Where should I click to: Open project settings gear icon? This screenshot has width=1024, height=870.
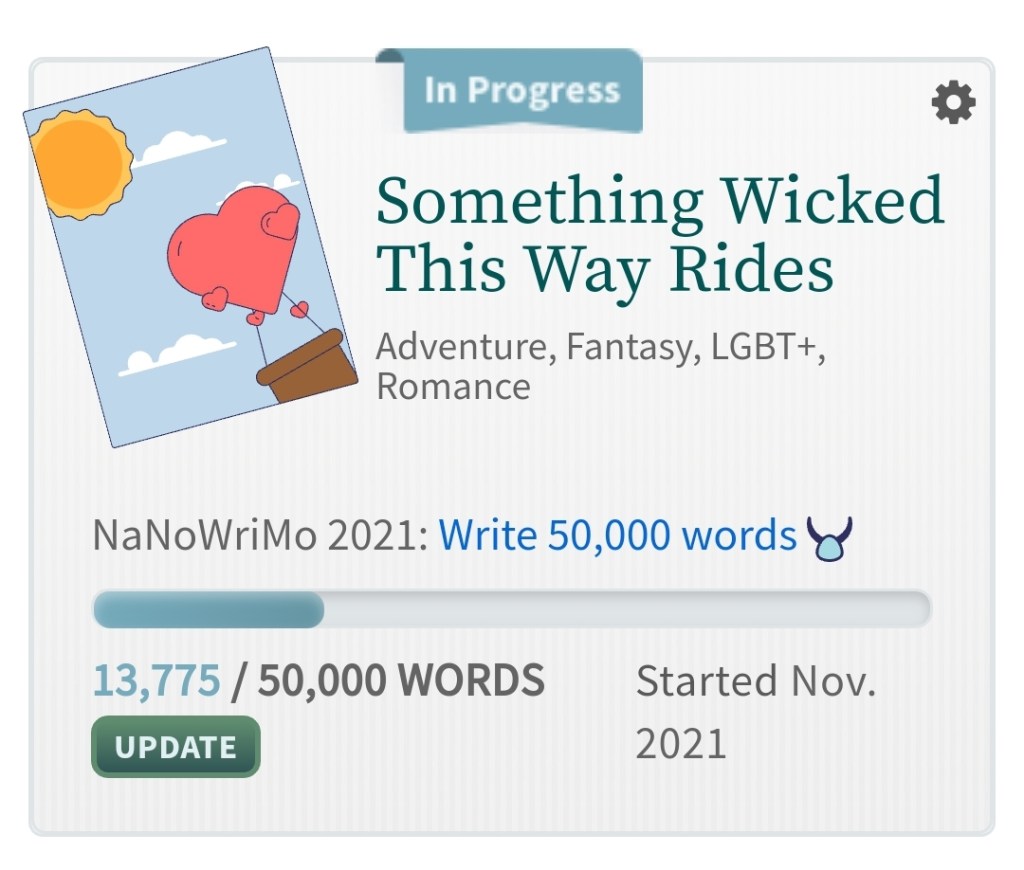click(x=953, y=102)
